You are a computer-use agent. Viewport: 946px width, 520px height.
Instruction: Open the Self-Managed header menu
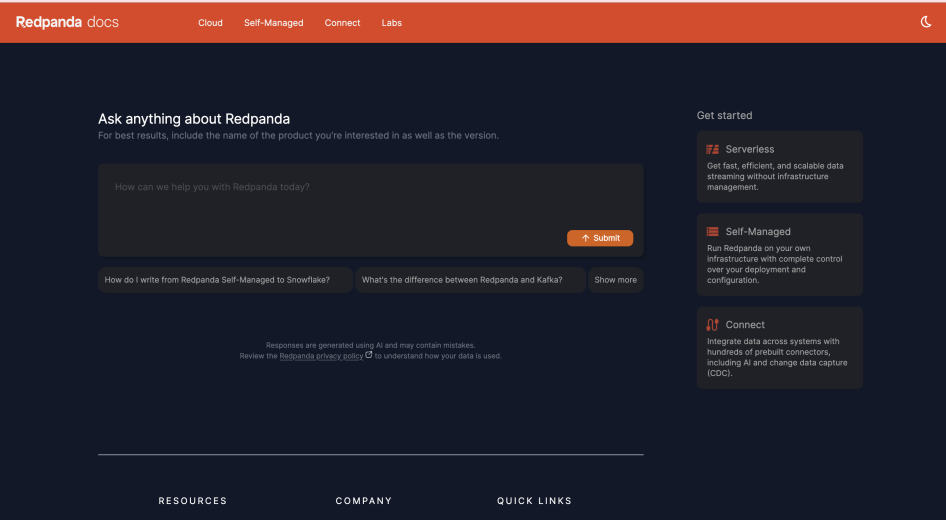pyautogui.click(x=273, y=23)
